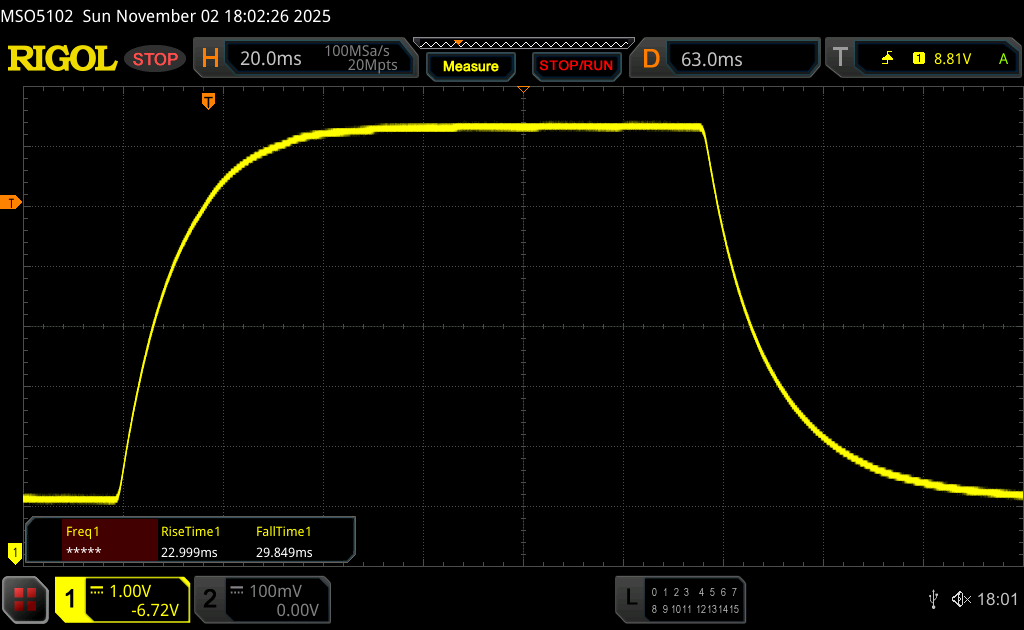Click the USB connection status icon
The image size is (1024, 630).
click(933, 599)
